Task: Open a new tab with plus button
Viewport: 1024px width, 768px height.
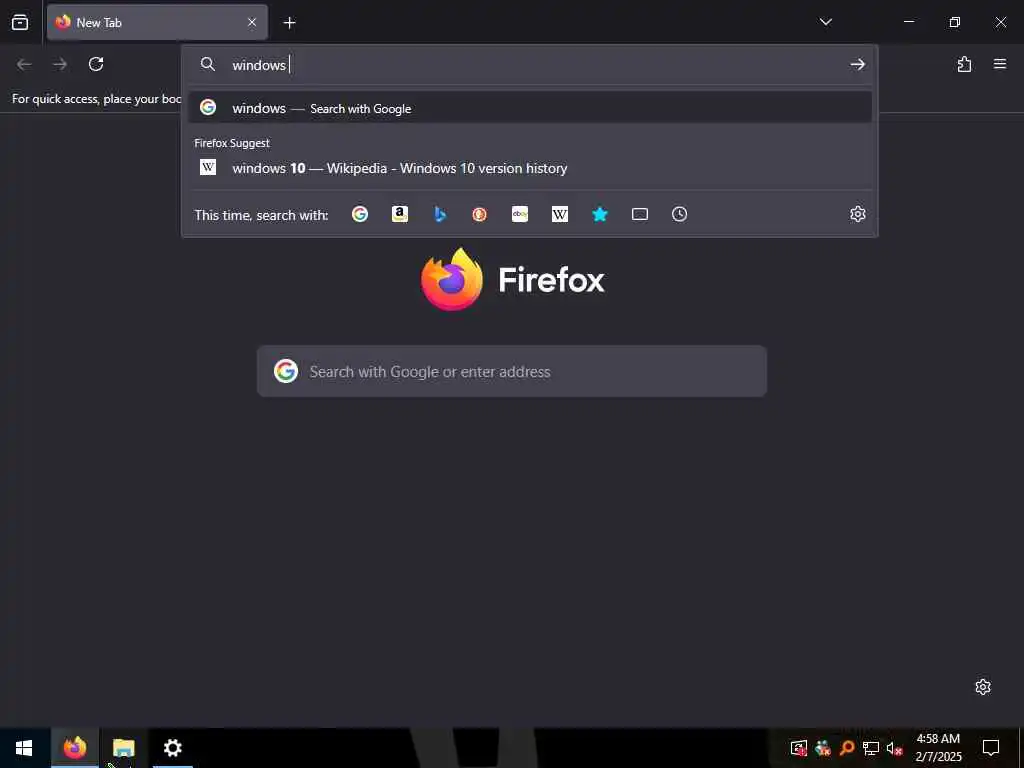Action: click(x=289, y=23)
